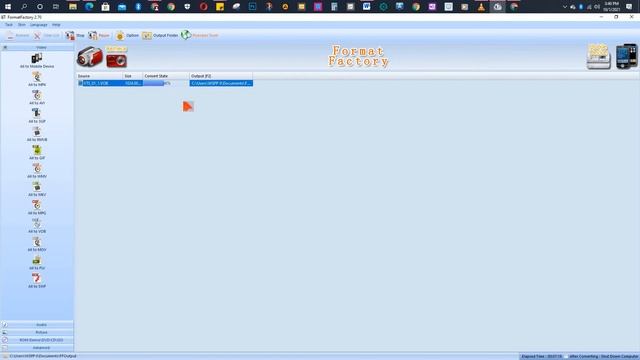Open the notification center icon

tap(629, 7)
